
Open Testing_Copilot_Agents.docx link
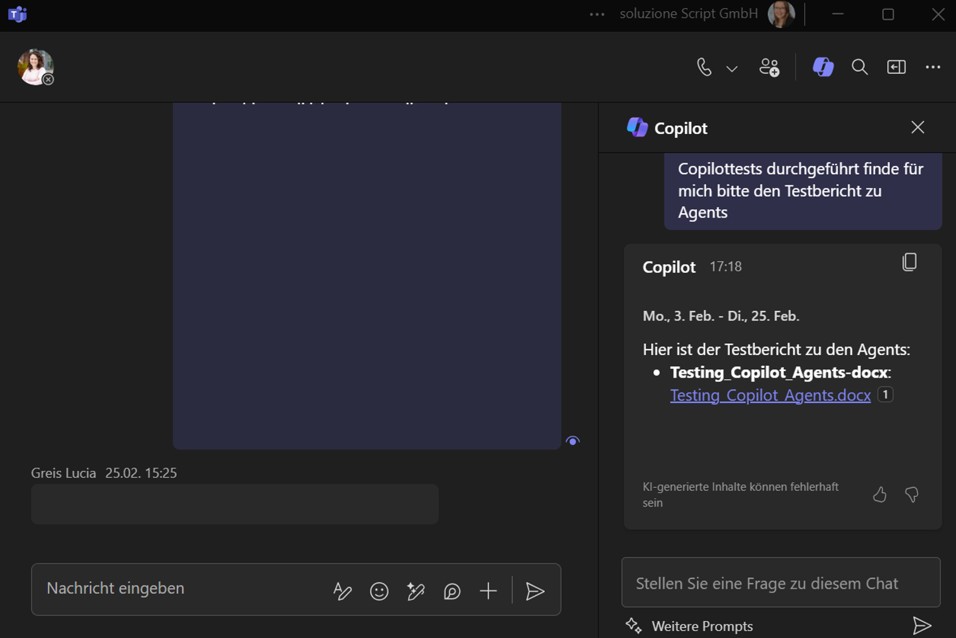coord(770,395)
